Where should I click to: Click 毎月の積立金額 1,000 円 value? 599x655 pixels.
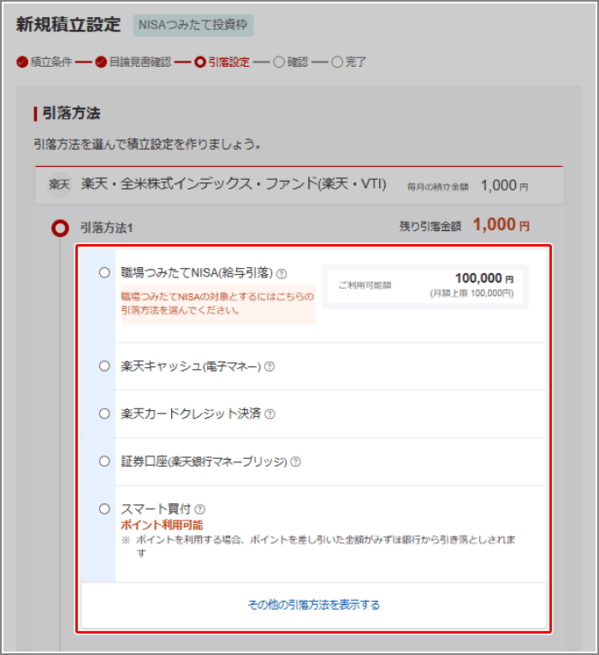pyautogui.click(x=505, y=185)
